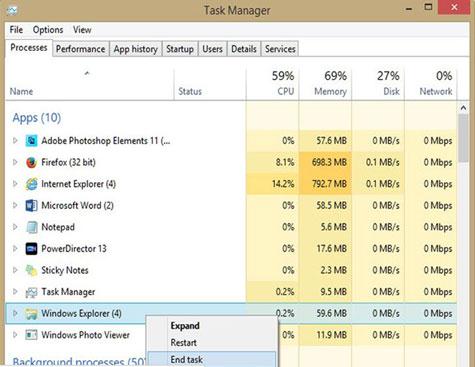Select the Windows Photo Viewer icon

tap(31, 335)
